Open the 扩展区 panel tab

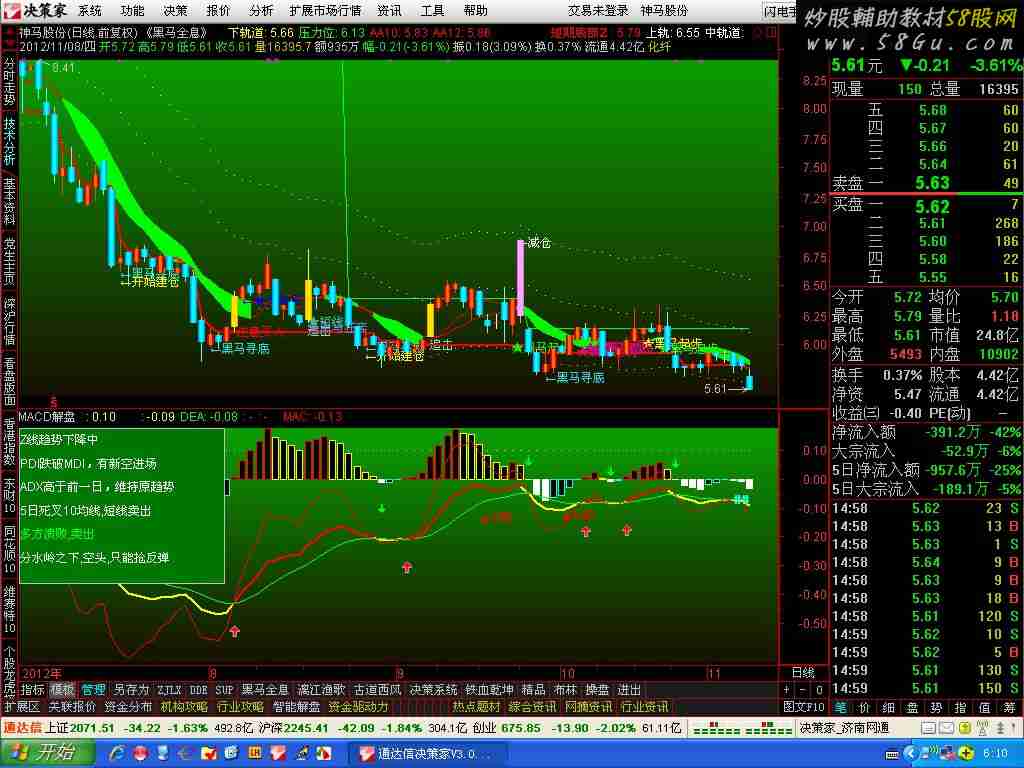click(x=23, y=707)
